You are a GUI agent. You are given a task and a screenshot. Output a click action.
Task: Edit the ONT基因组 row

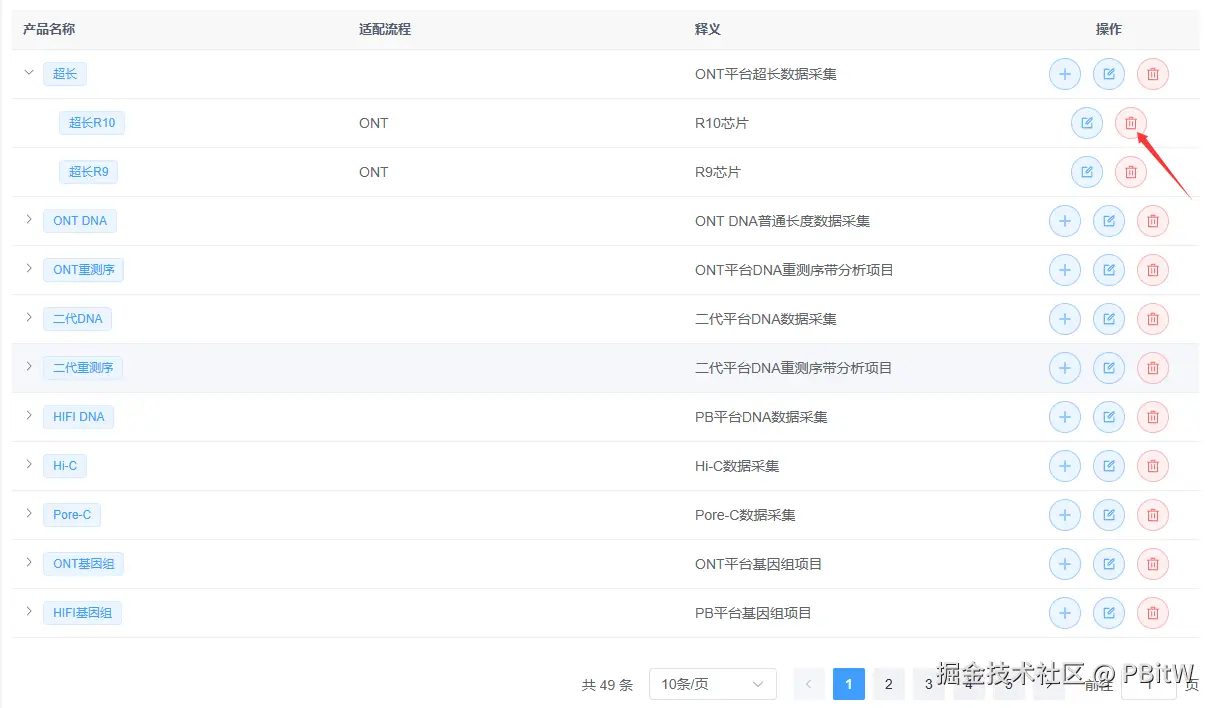tap(1109, 564)
